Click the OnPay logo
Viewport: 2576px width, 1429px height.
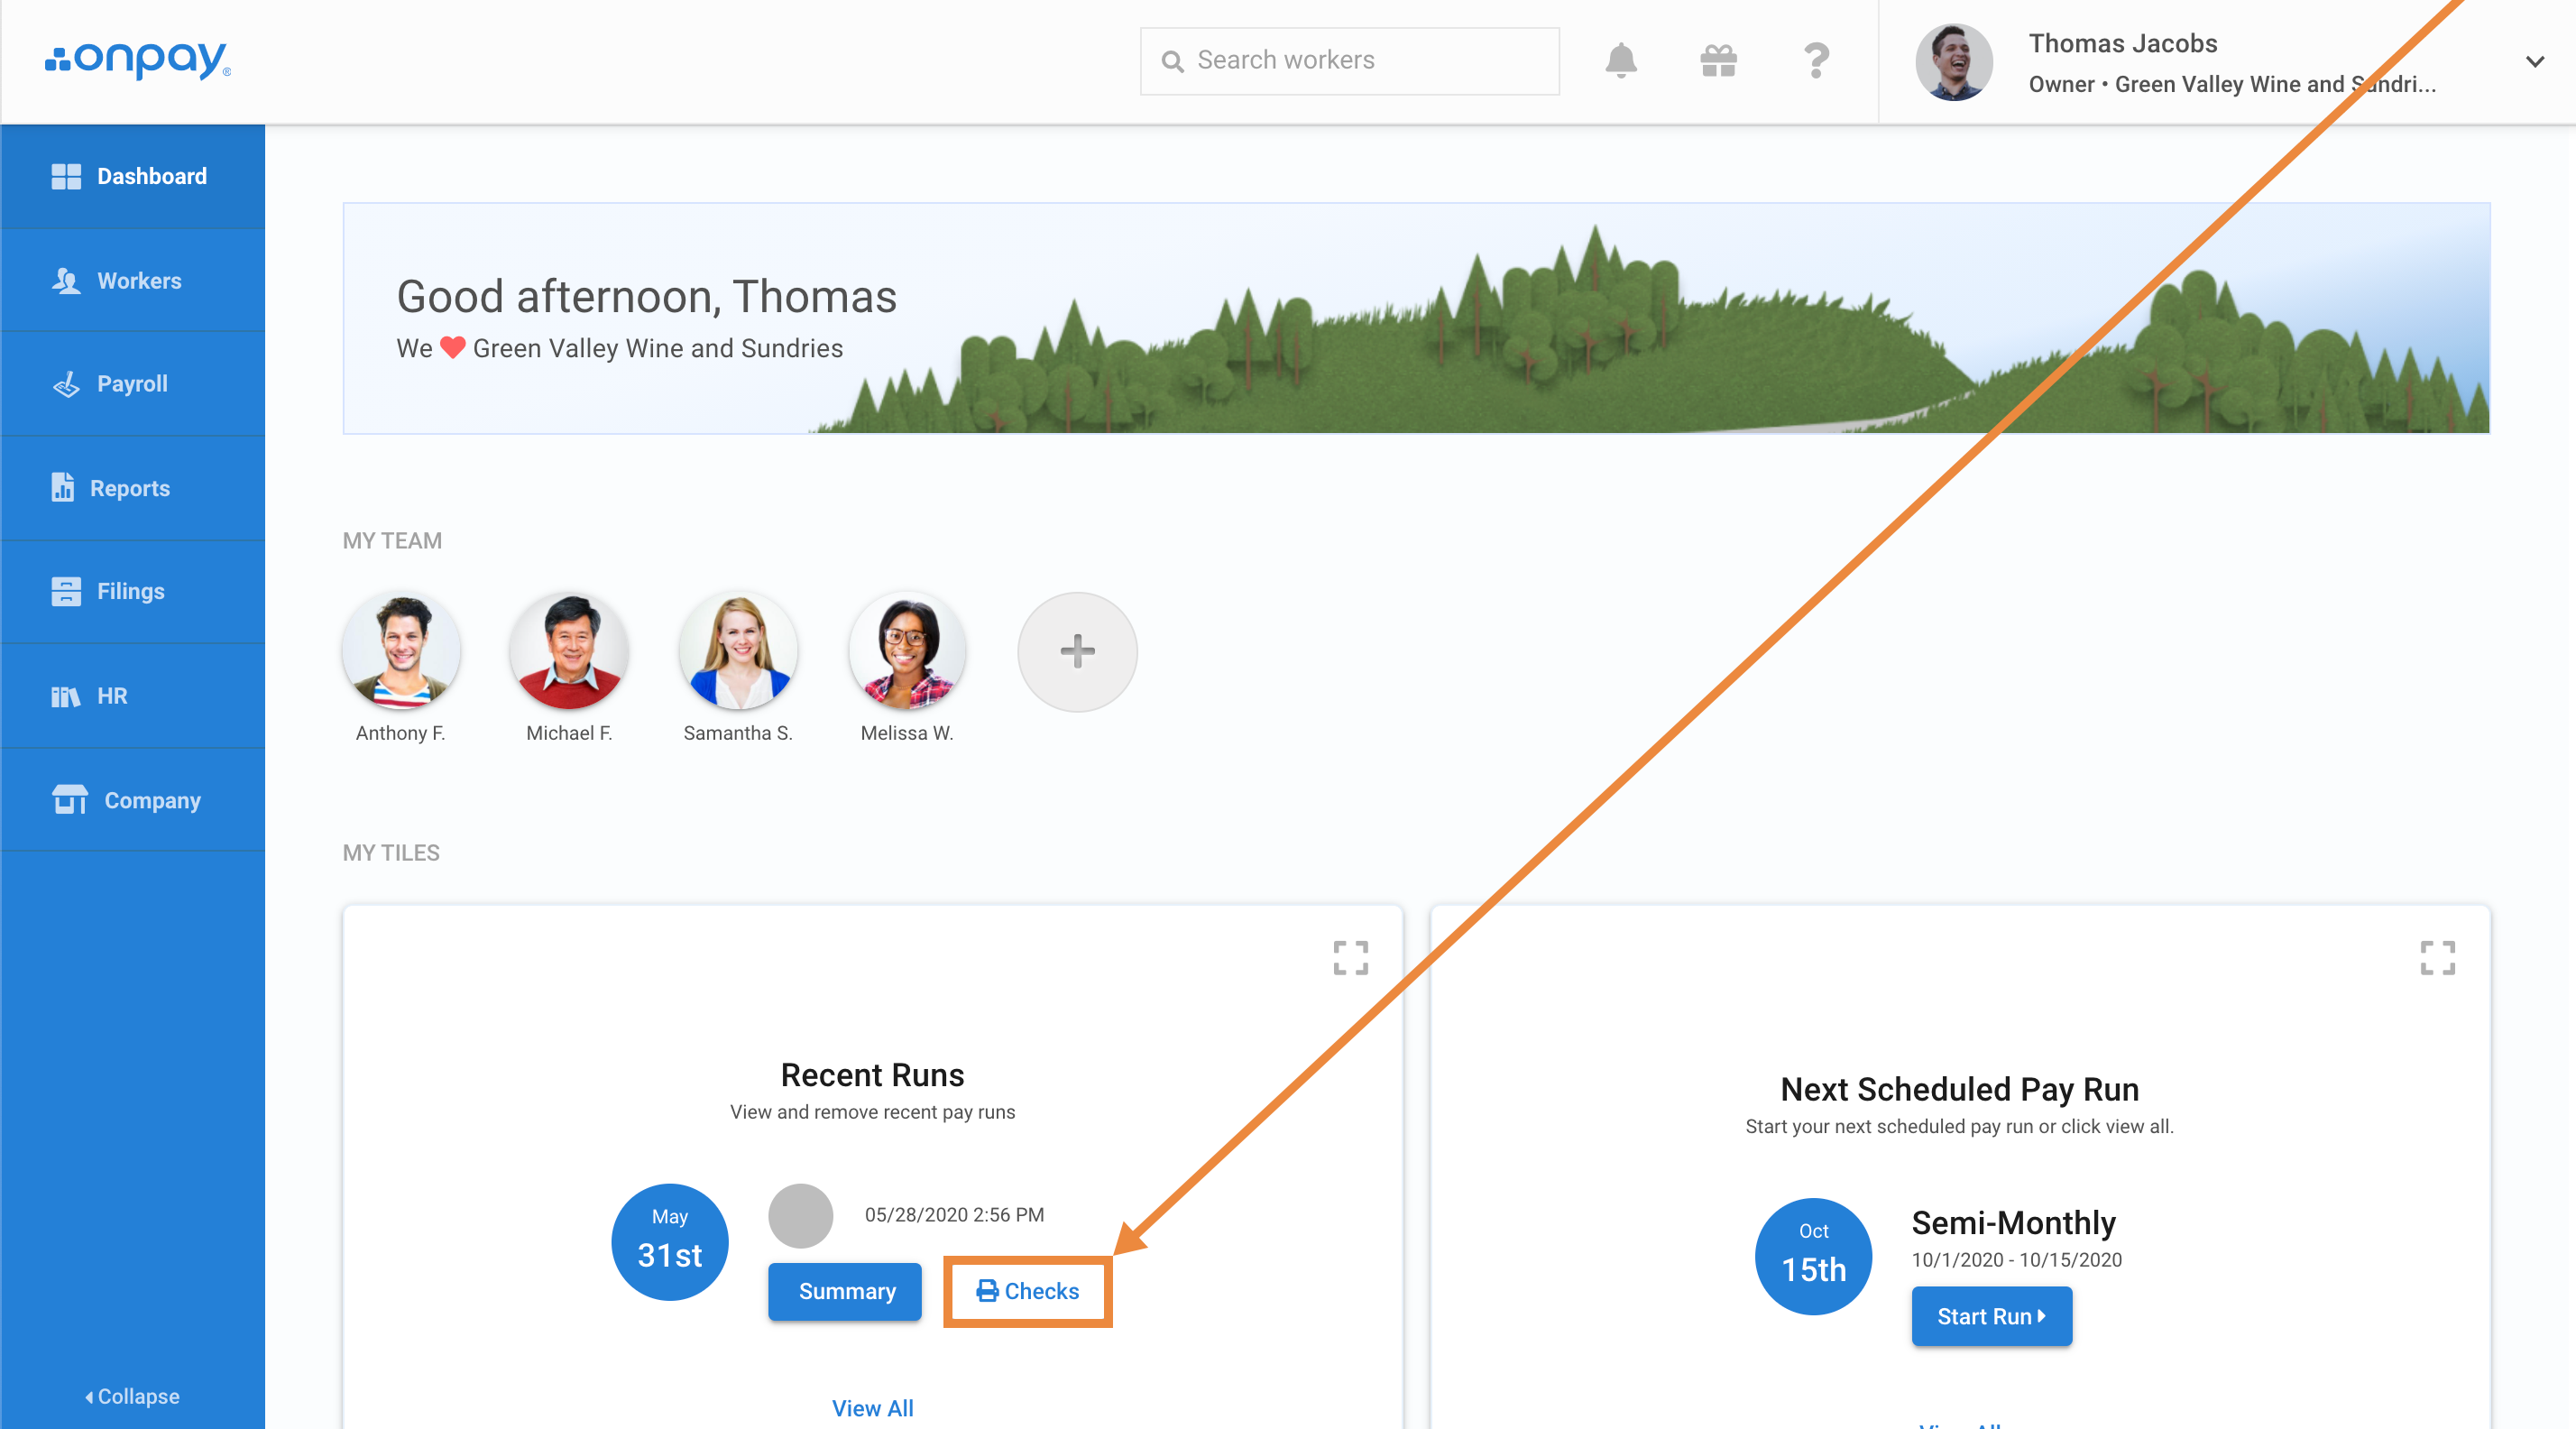pos(138,60)
